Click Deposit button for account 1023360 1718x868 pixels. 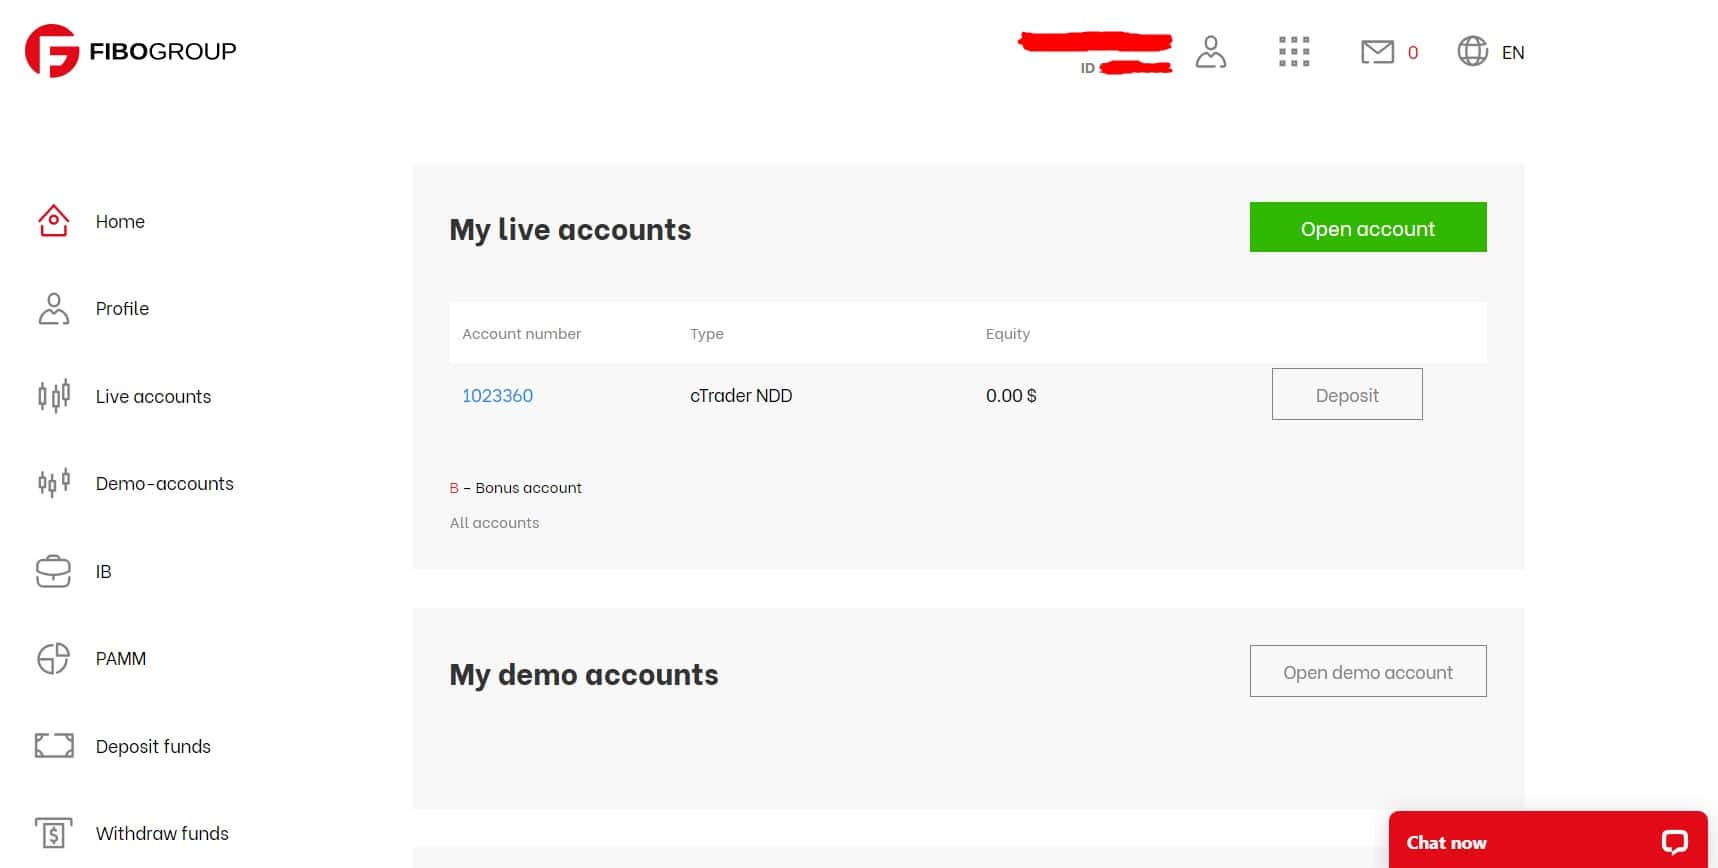1346,394
